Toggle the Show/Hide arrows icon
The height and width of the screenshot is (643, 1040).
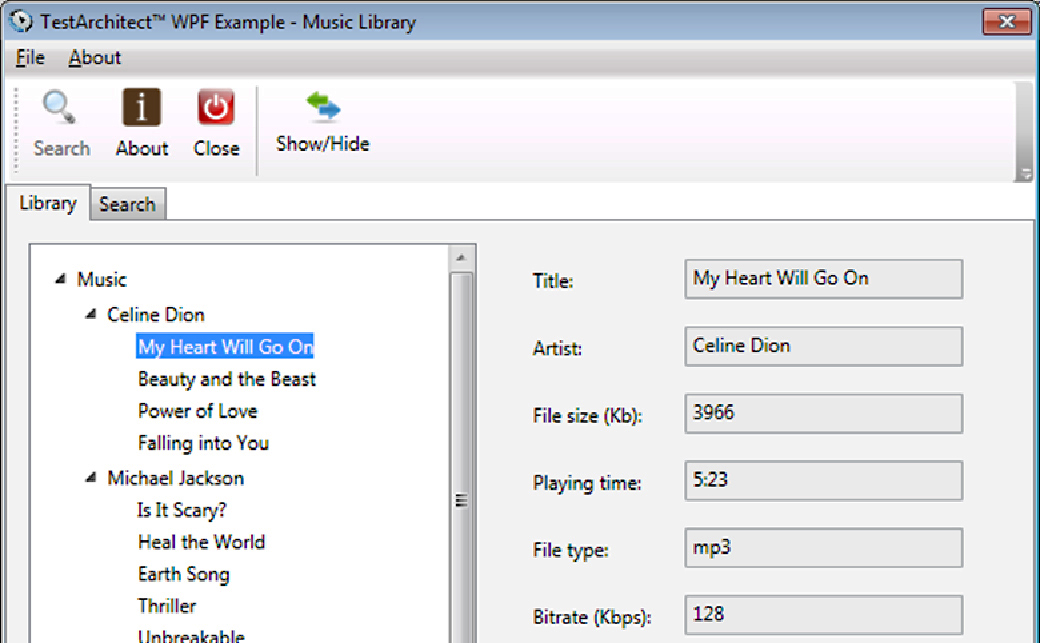(323, 106)
